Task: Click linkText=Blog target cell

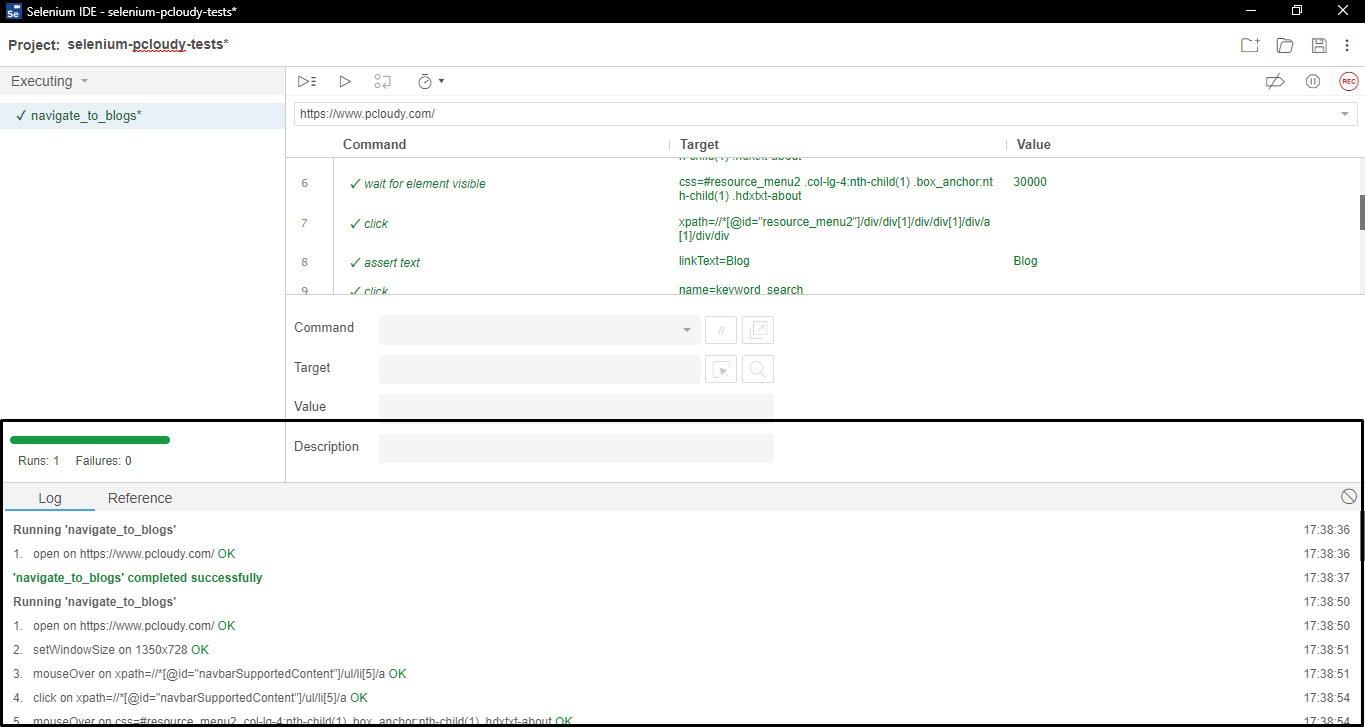Action: pos(714,261)
